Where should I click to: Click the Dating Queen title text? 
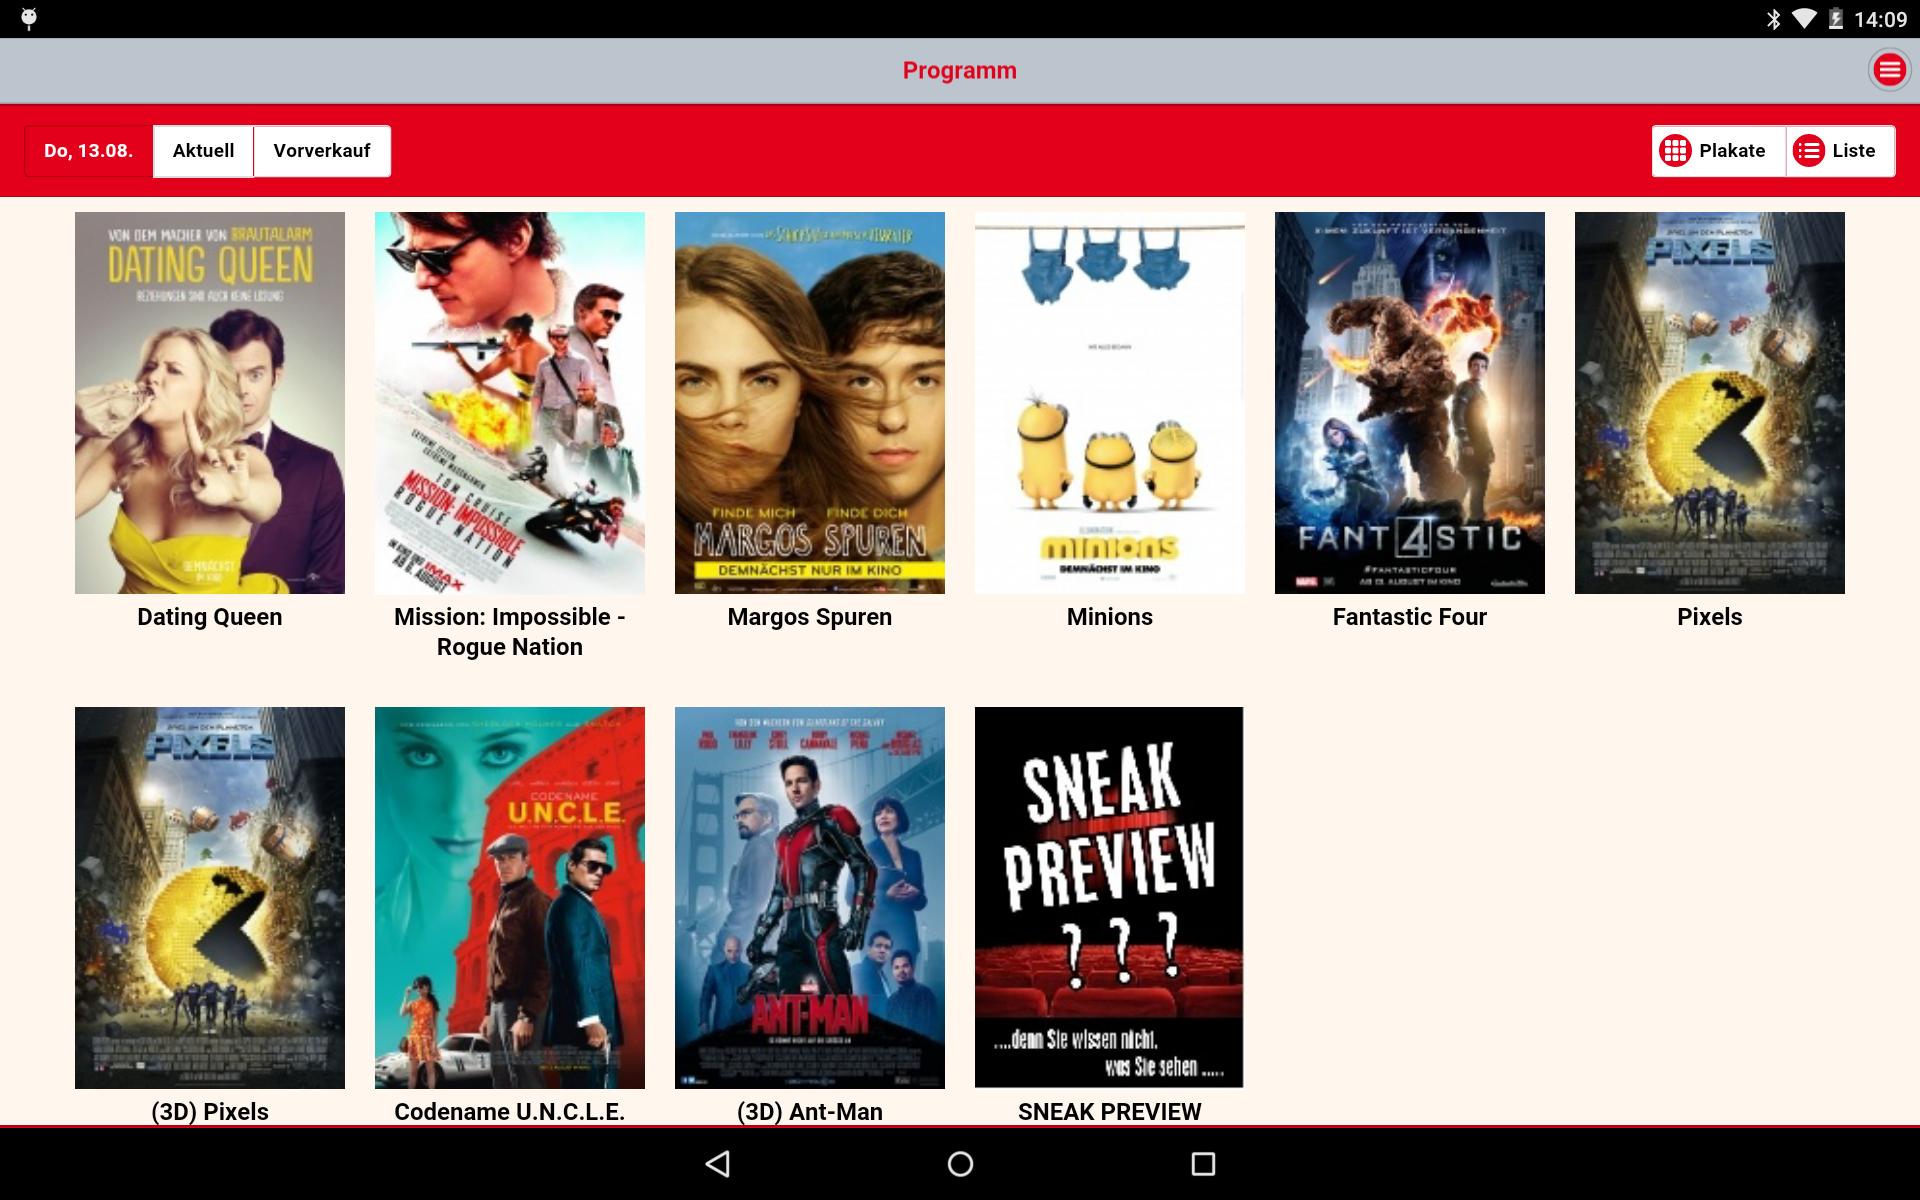(x=210, y=617)
